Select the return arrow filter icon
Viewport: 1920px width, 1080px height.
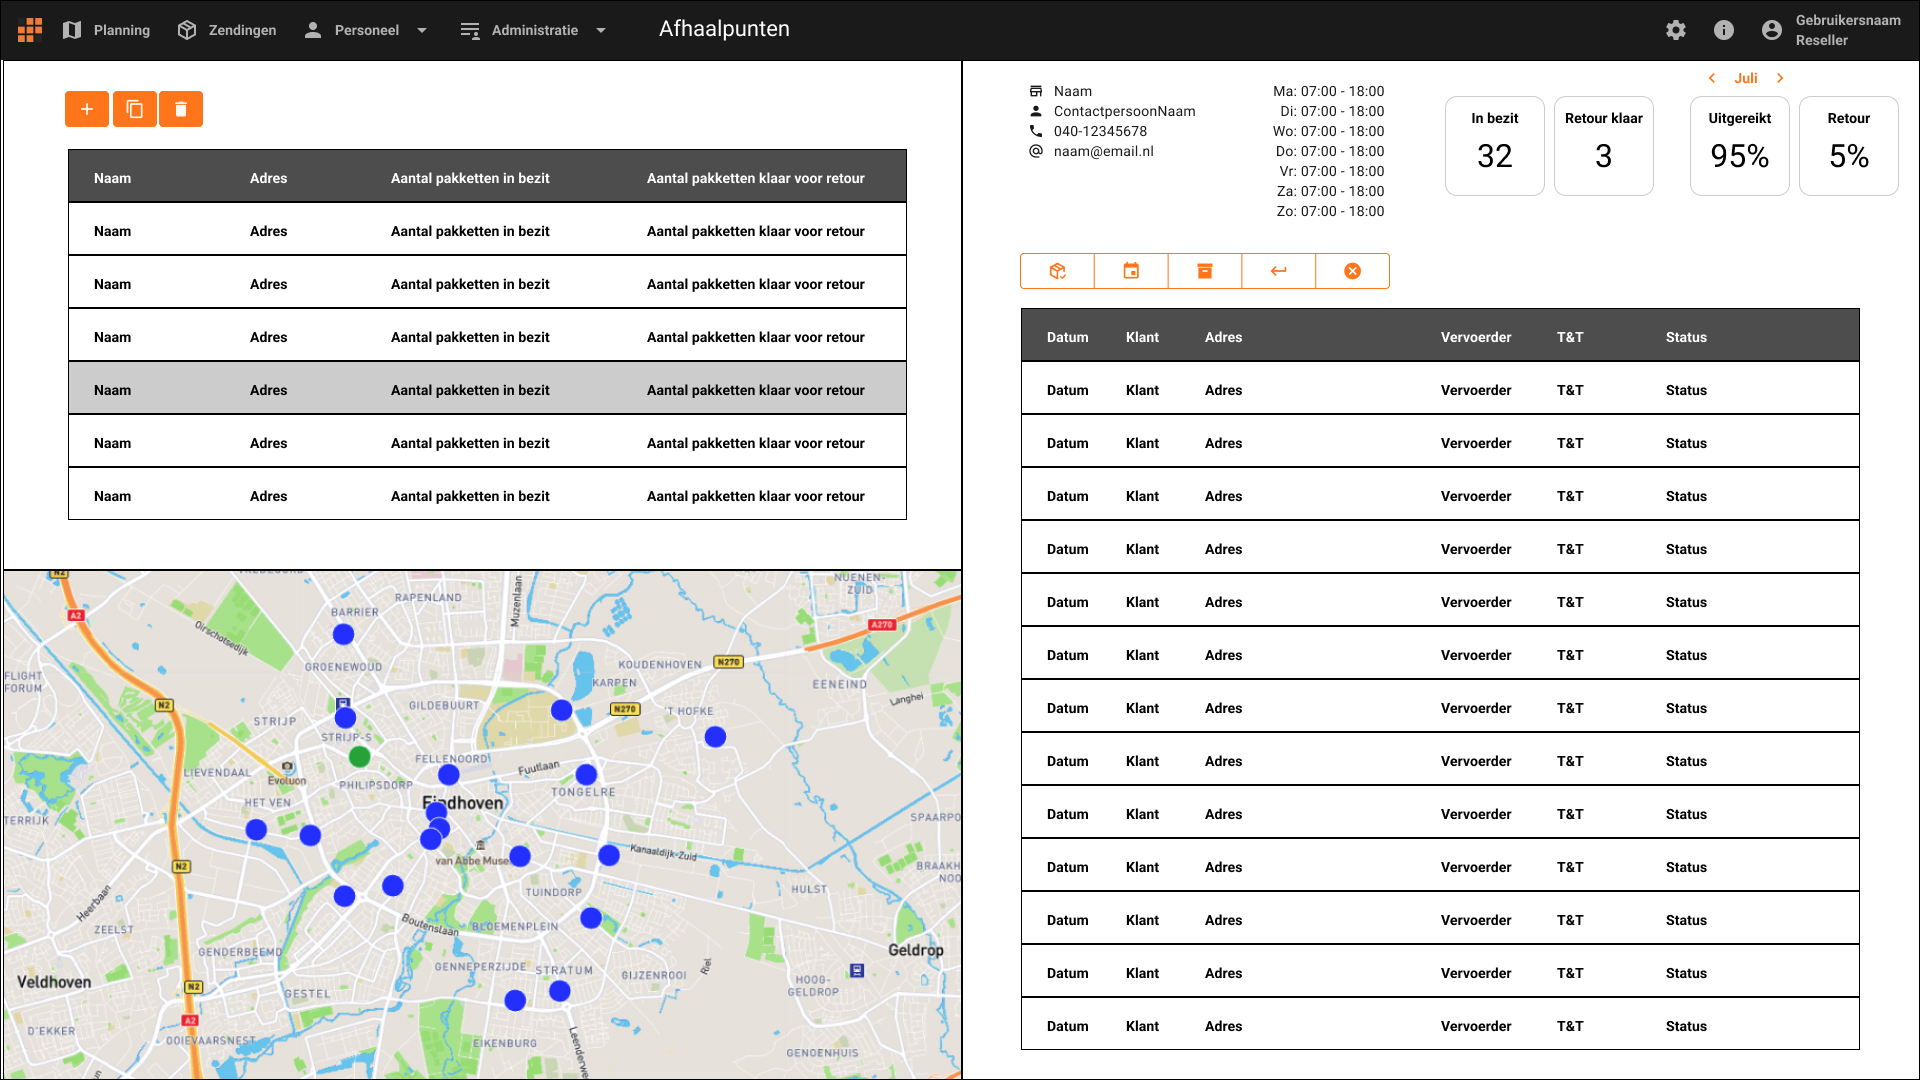(x=1278, y=271)
